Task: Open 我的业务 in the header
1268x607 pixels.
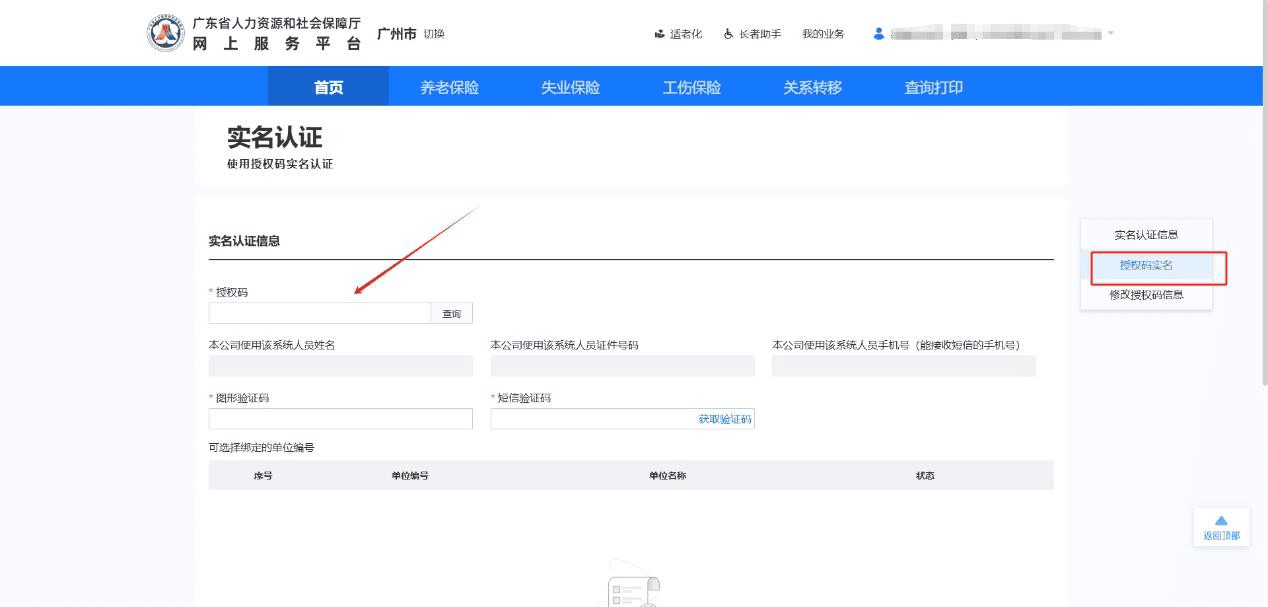Action: [x=823, y=34]
